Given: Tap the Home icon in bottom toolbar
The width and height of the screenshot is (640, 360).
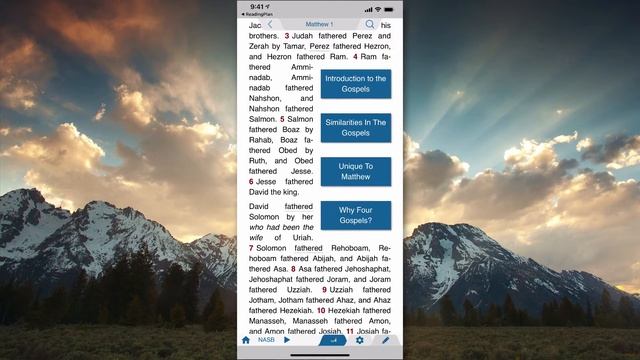Looking at the screenshot, I should (246, 340).
